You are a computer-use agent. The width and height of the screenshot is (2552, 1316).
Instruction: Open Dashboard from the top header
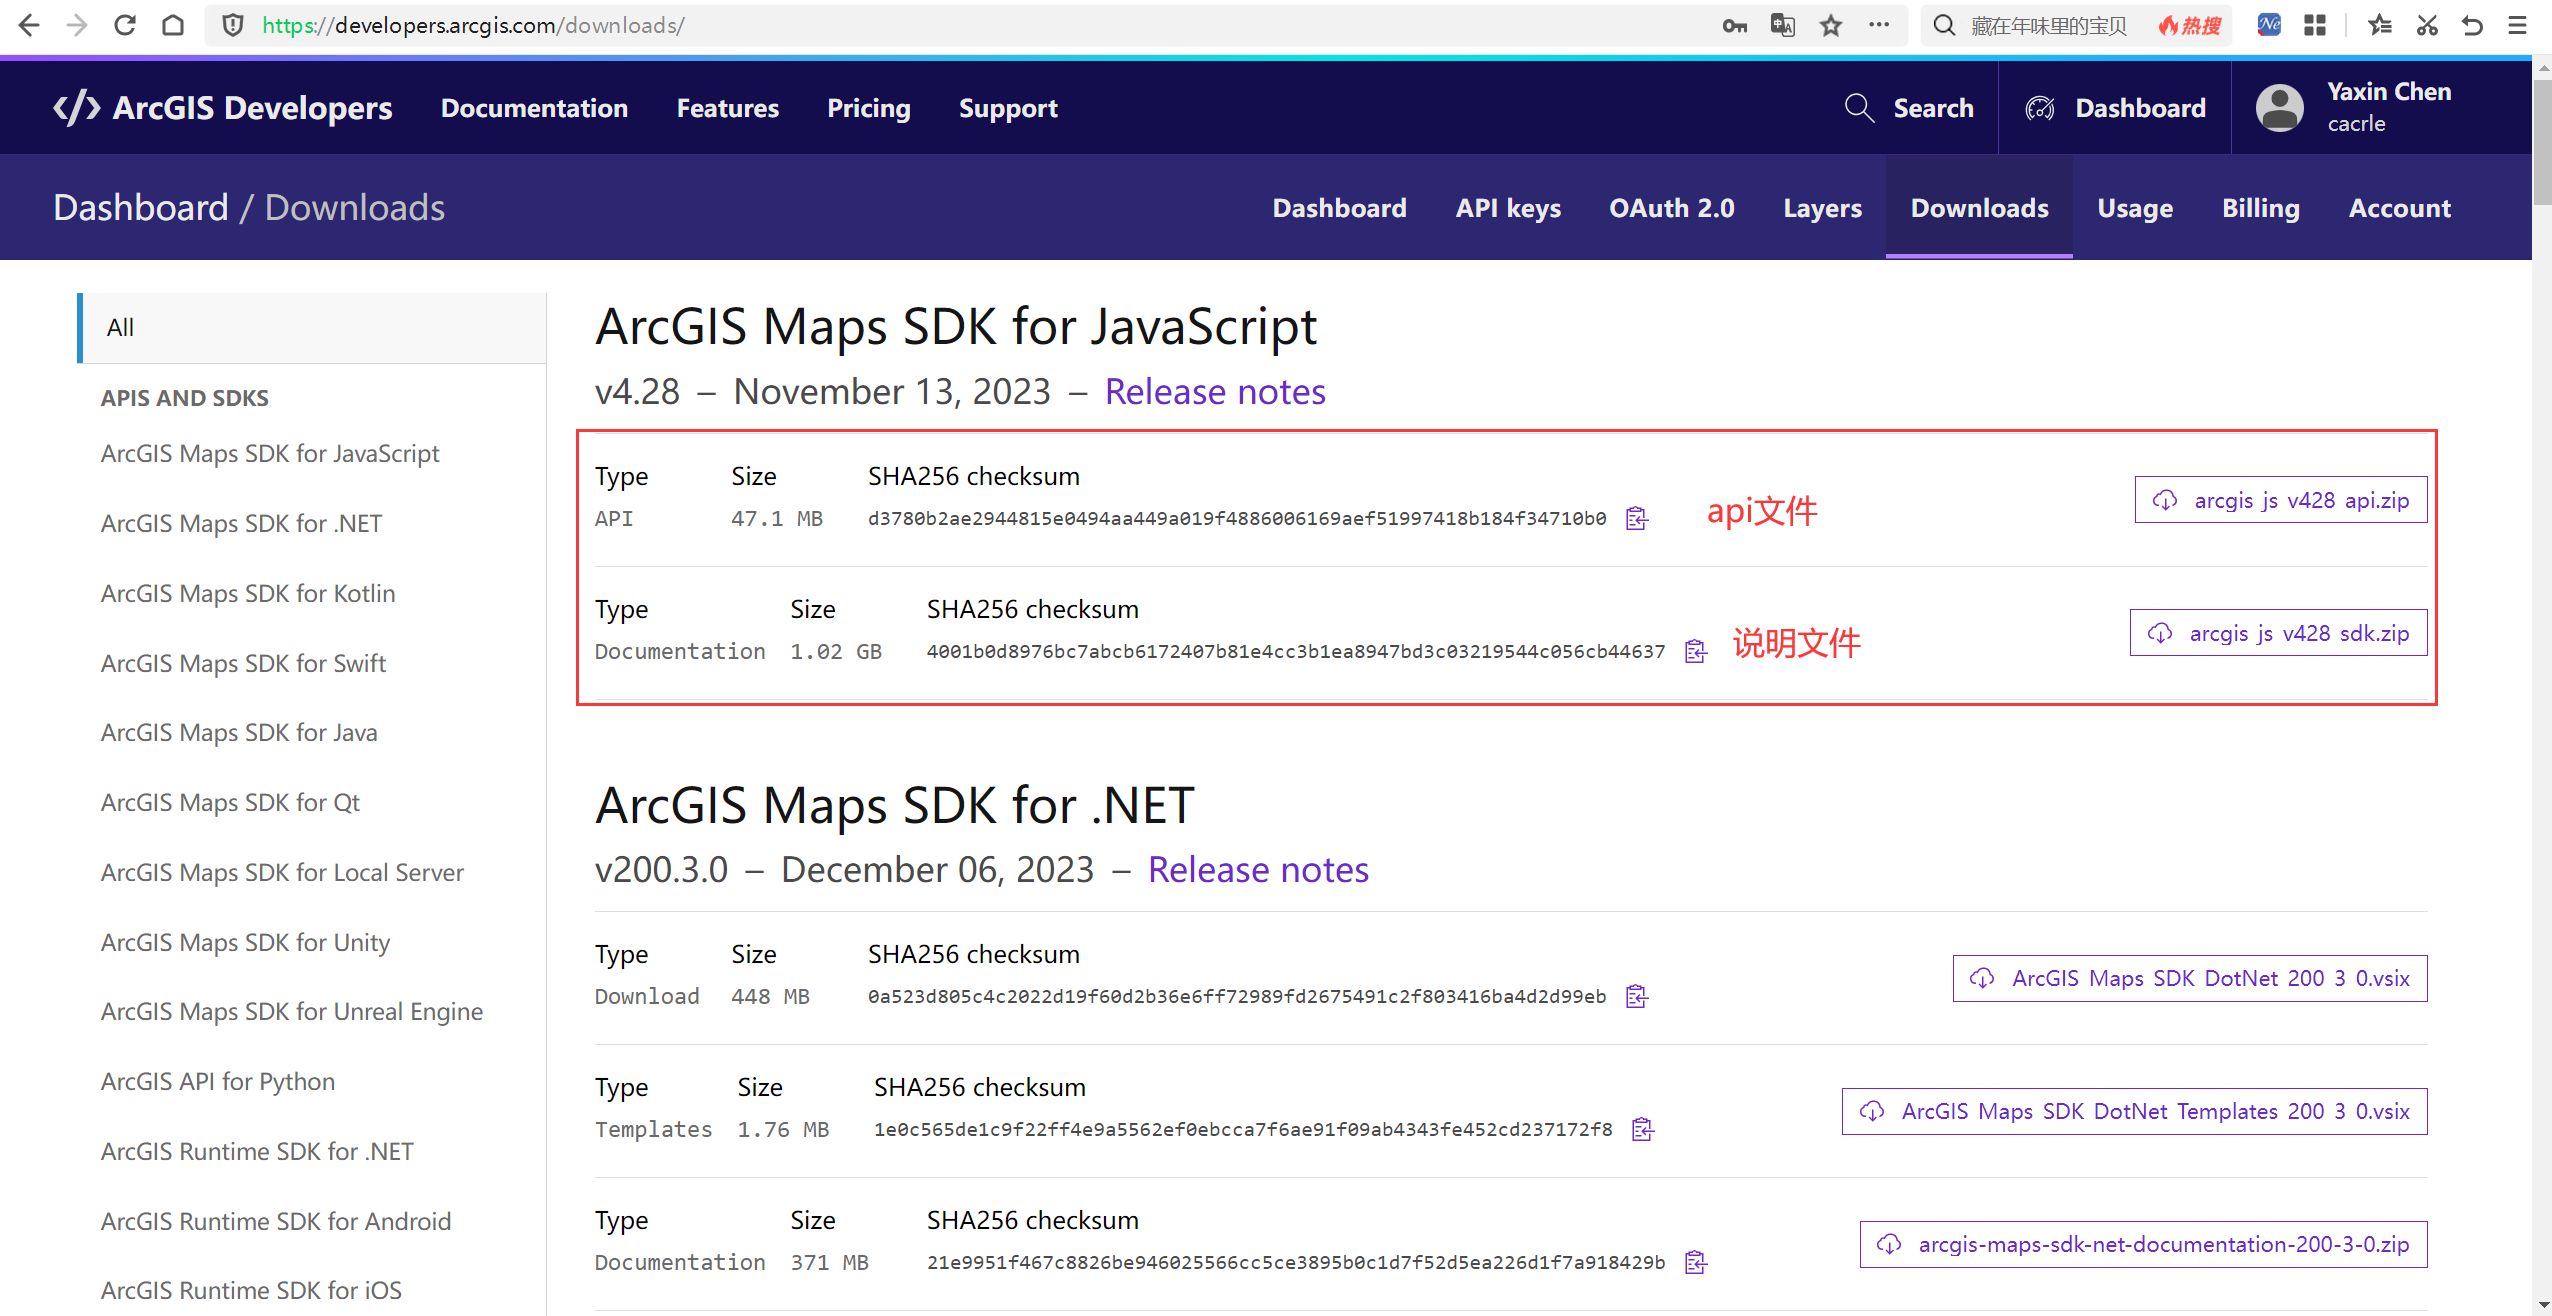[x=2116, y=108]
